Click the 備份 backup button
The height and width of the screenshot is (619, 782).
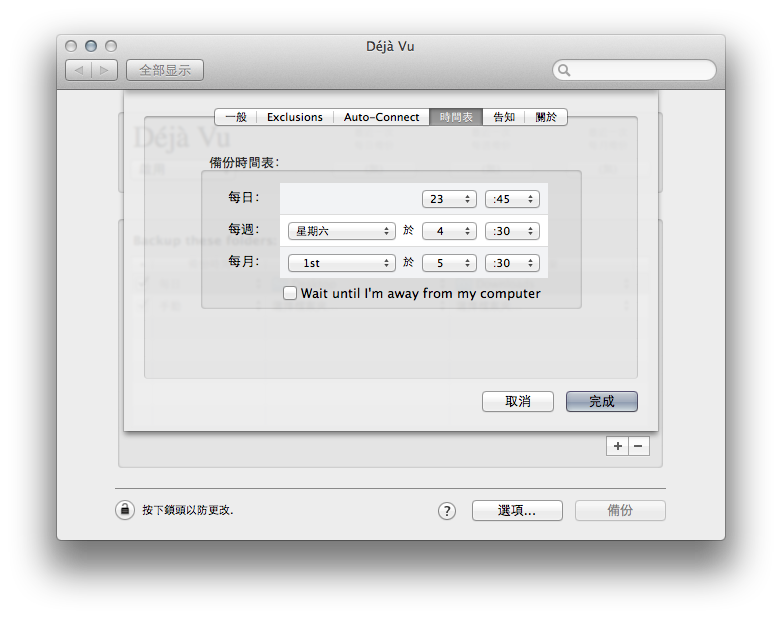tap(620, 511)
